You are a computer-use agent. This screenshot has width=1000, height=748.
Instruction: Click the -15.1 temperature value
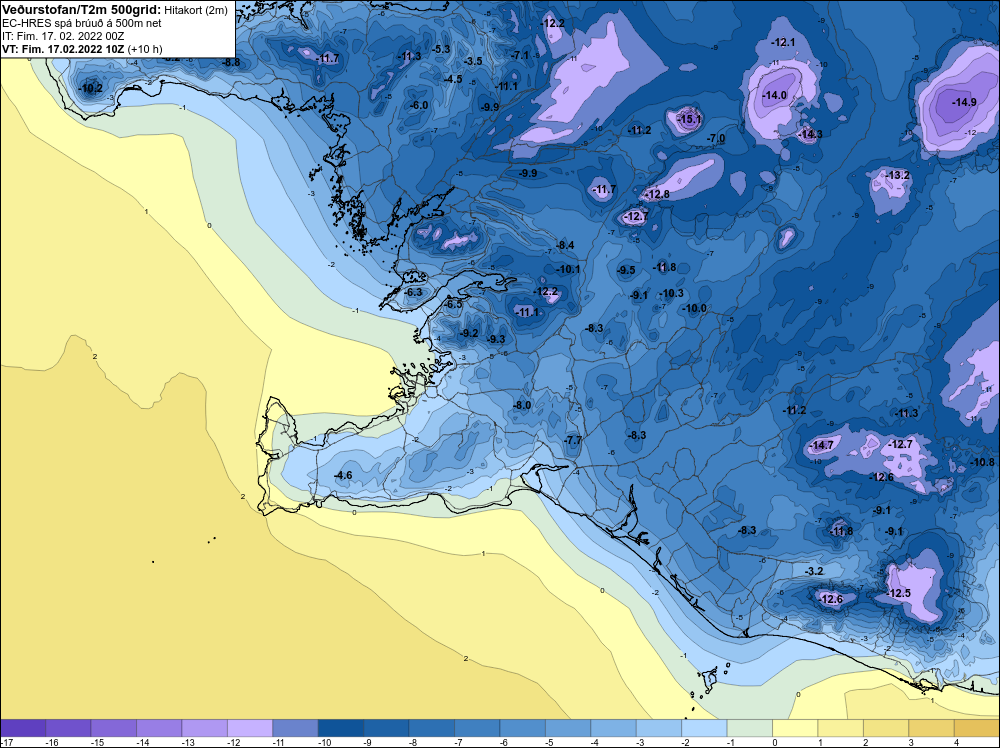689,119
